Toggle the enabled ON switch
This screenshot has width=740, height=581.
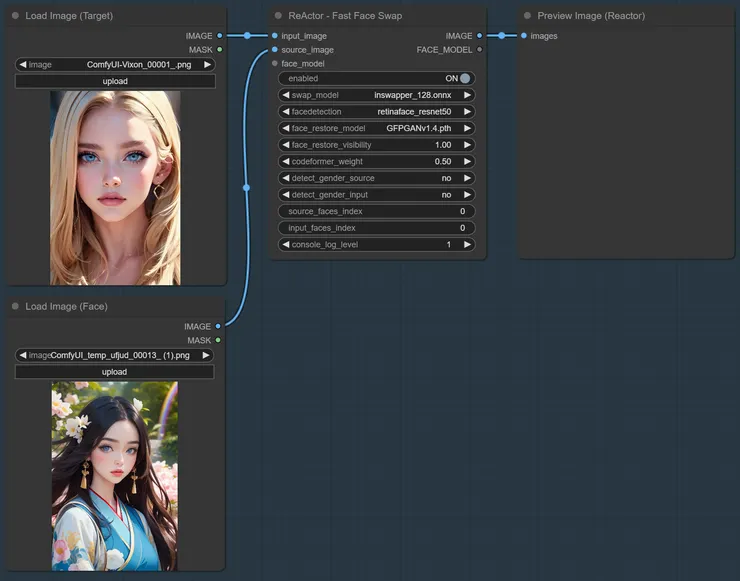coord(464,78)
